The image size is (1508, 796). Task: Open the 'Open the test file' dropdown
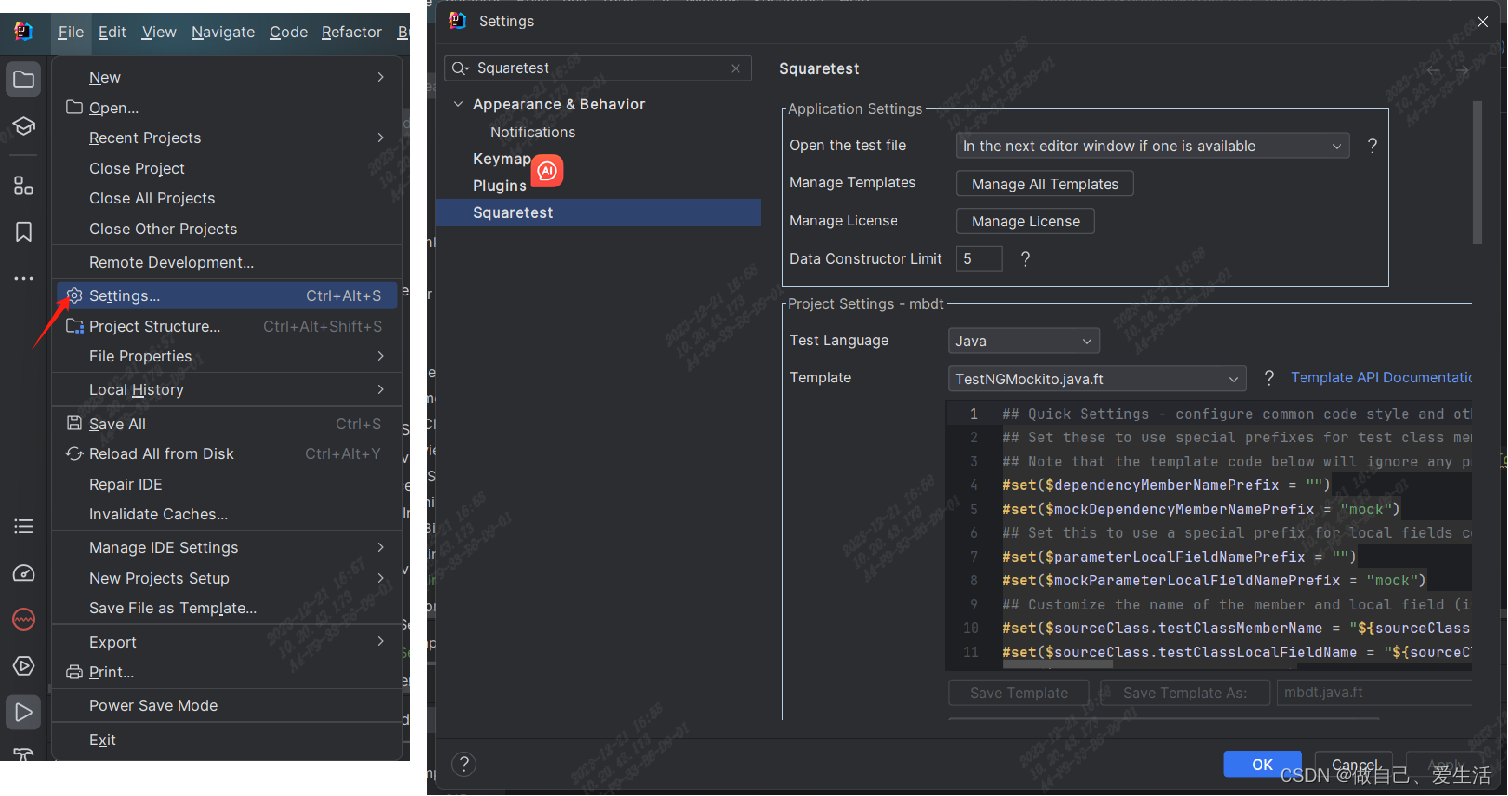[1152, 146]
